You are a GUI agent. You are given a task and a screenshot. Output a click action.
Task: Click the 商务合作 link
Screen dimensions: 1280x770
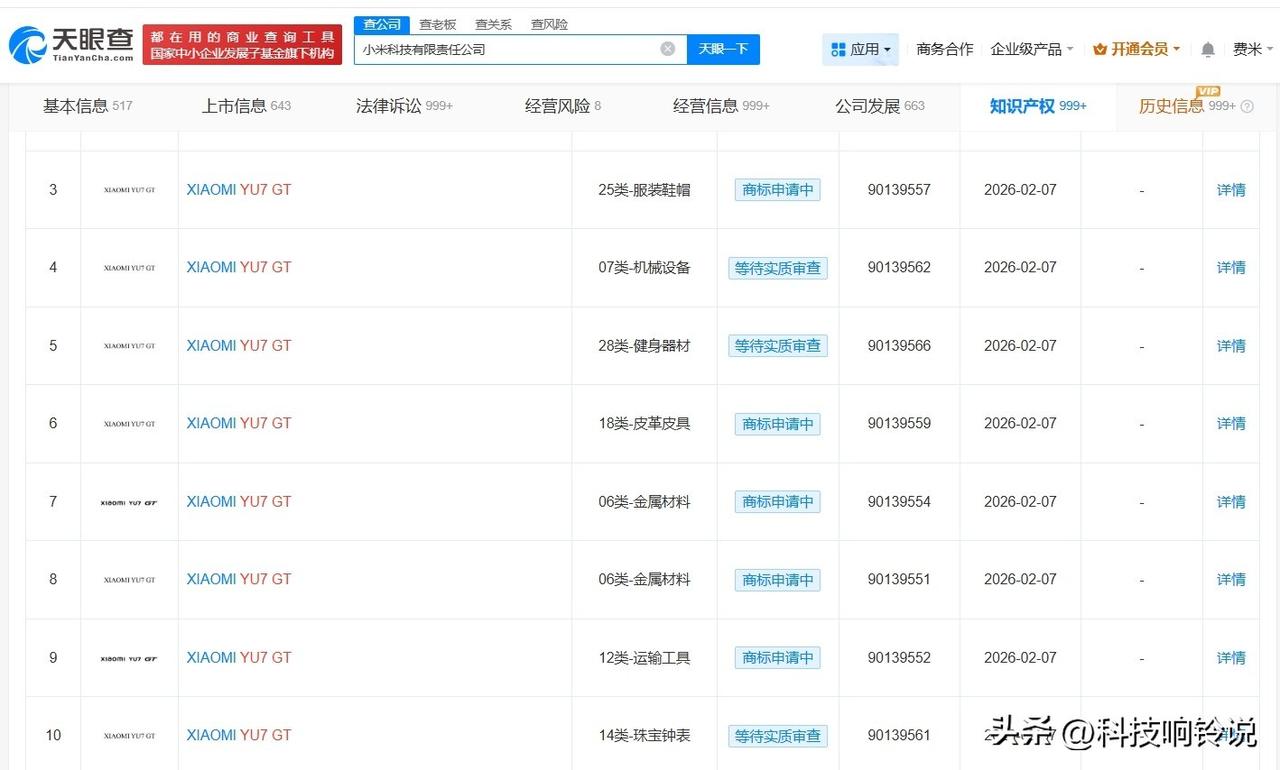point(945,49)
